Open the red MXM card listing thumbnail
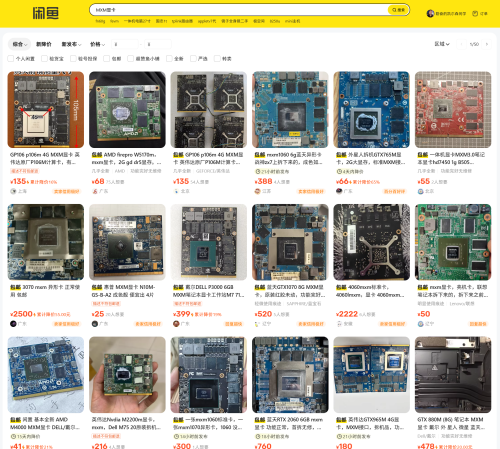Image resolution: width=500 pixels, height=449 pixels. pos(453,110)
